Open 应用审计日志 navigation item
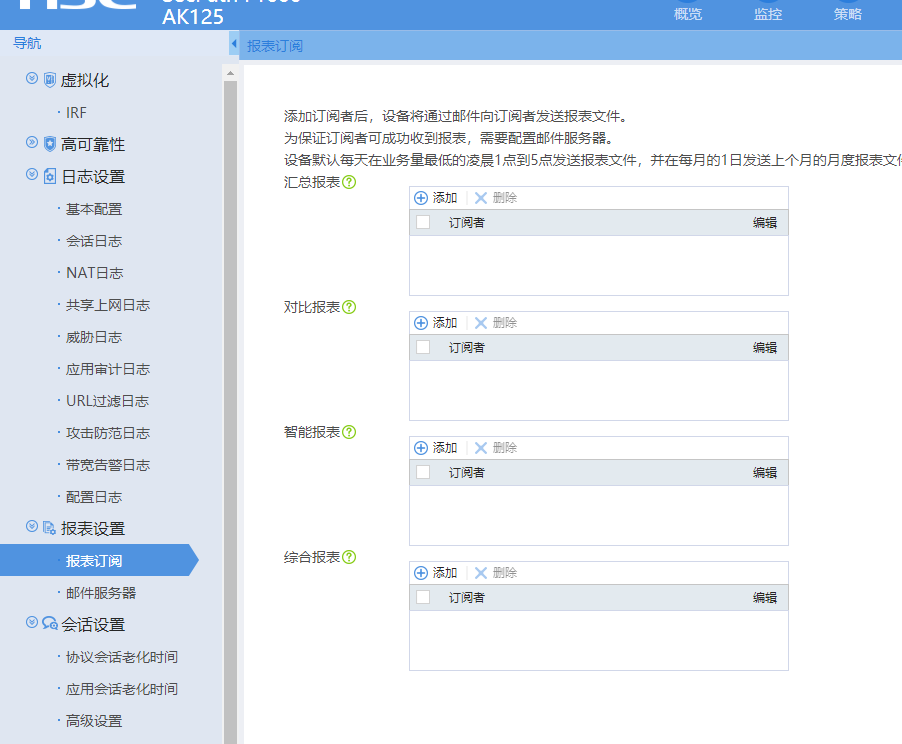 108,369
